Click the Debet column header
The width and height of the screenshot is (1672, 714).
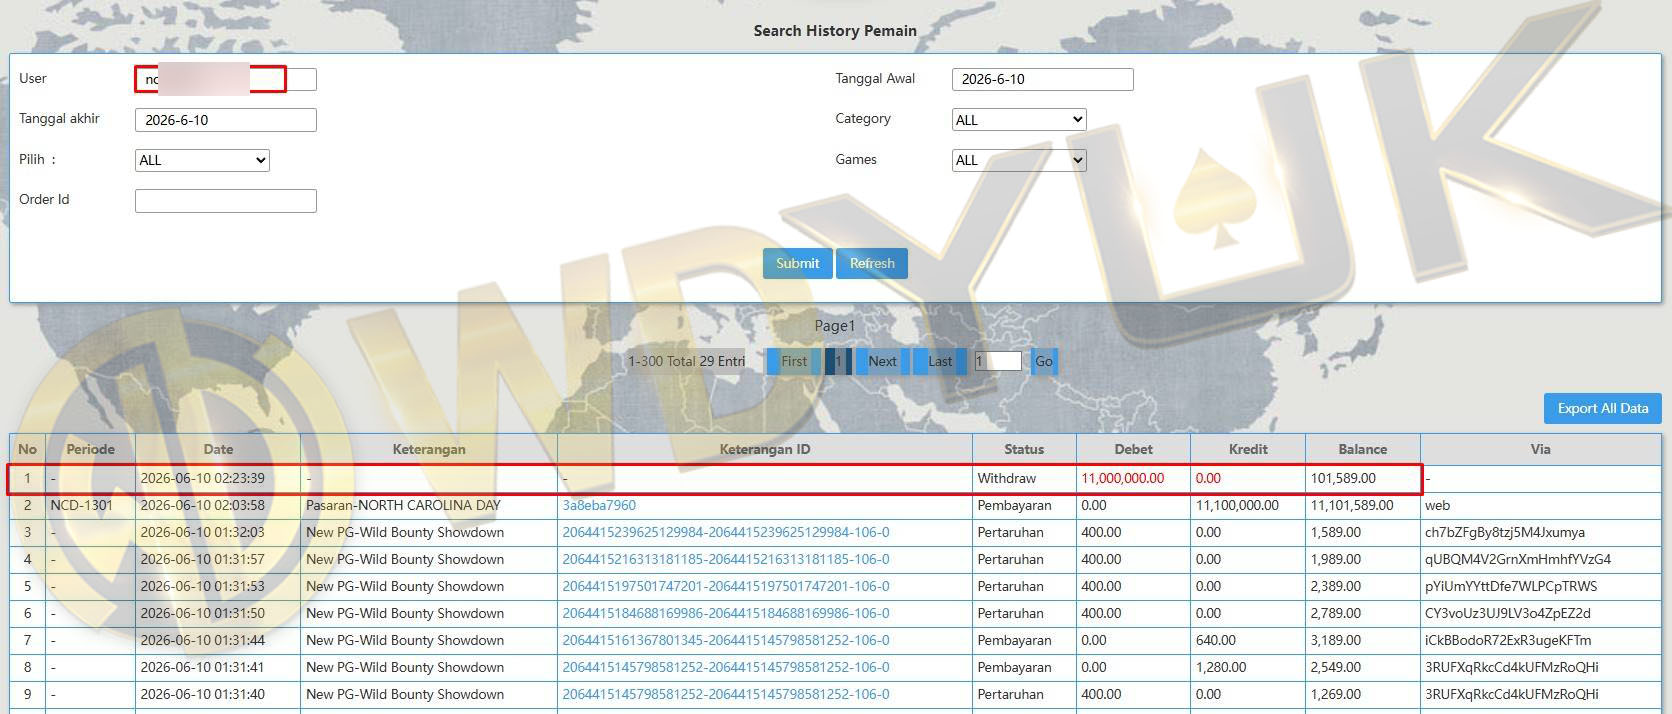click(x=1134, y=449)
